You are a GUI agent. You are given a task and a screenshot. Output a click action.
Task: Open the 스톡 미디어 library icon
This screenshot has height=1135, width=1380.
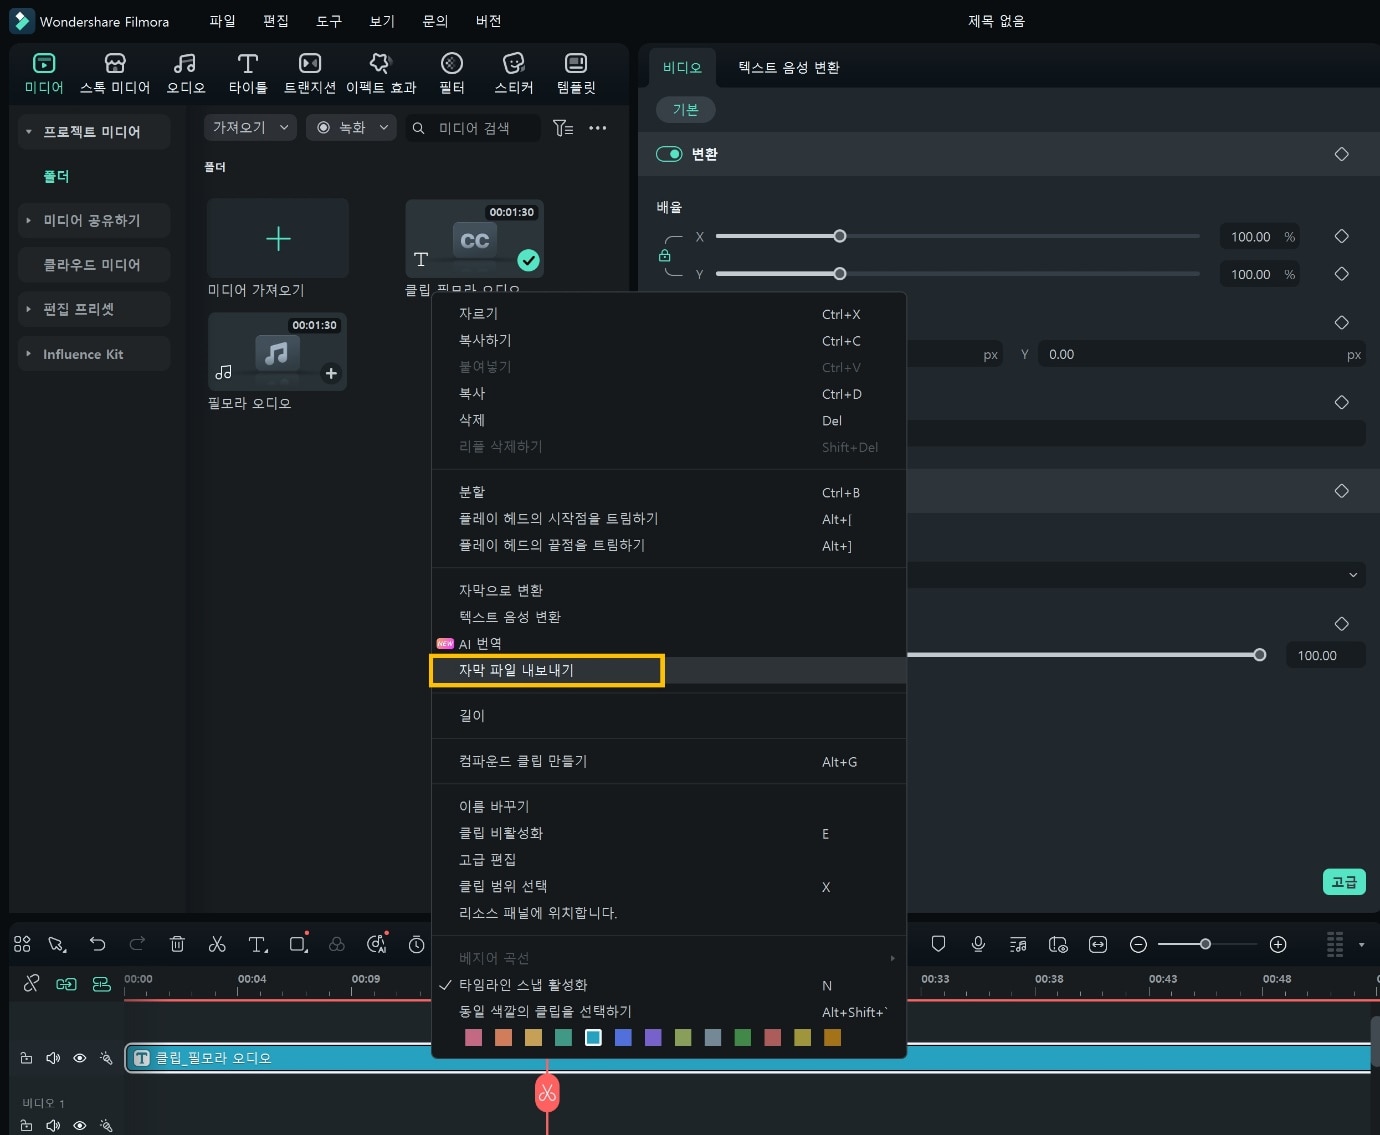(x=115, y=64)
